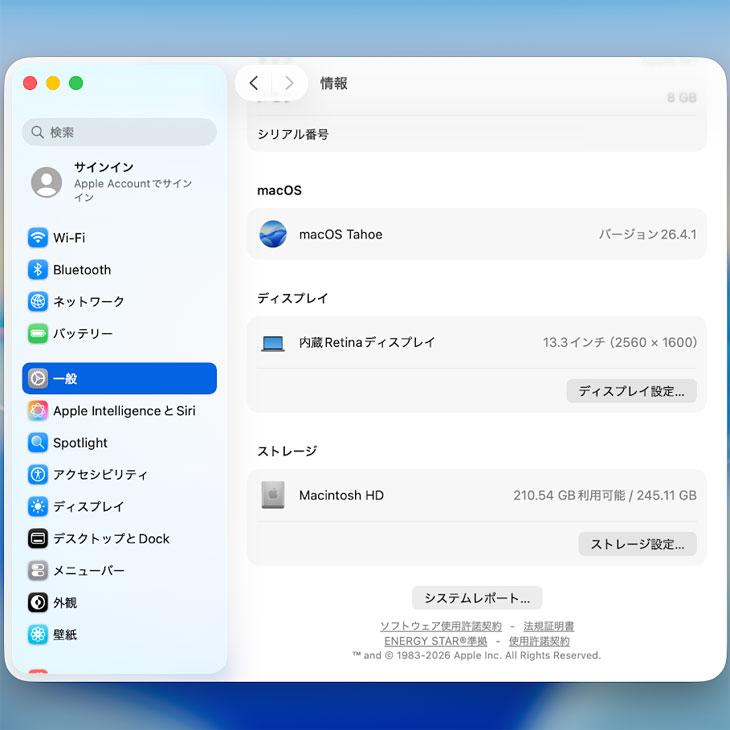Select Spotlight in the sidebar
The width and height of the screenshot is (730, 730).
[x=120, y=443]
